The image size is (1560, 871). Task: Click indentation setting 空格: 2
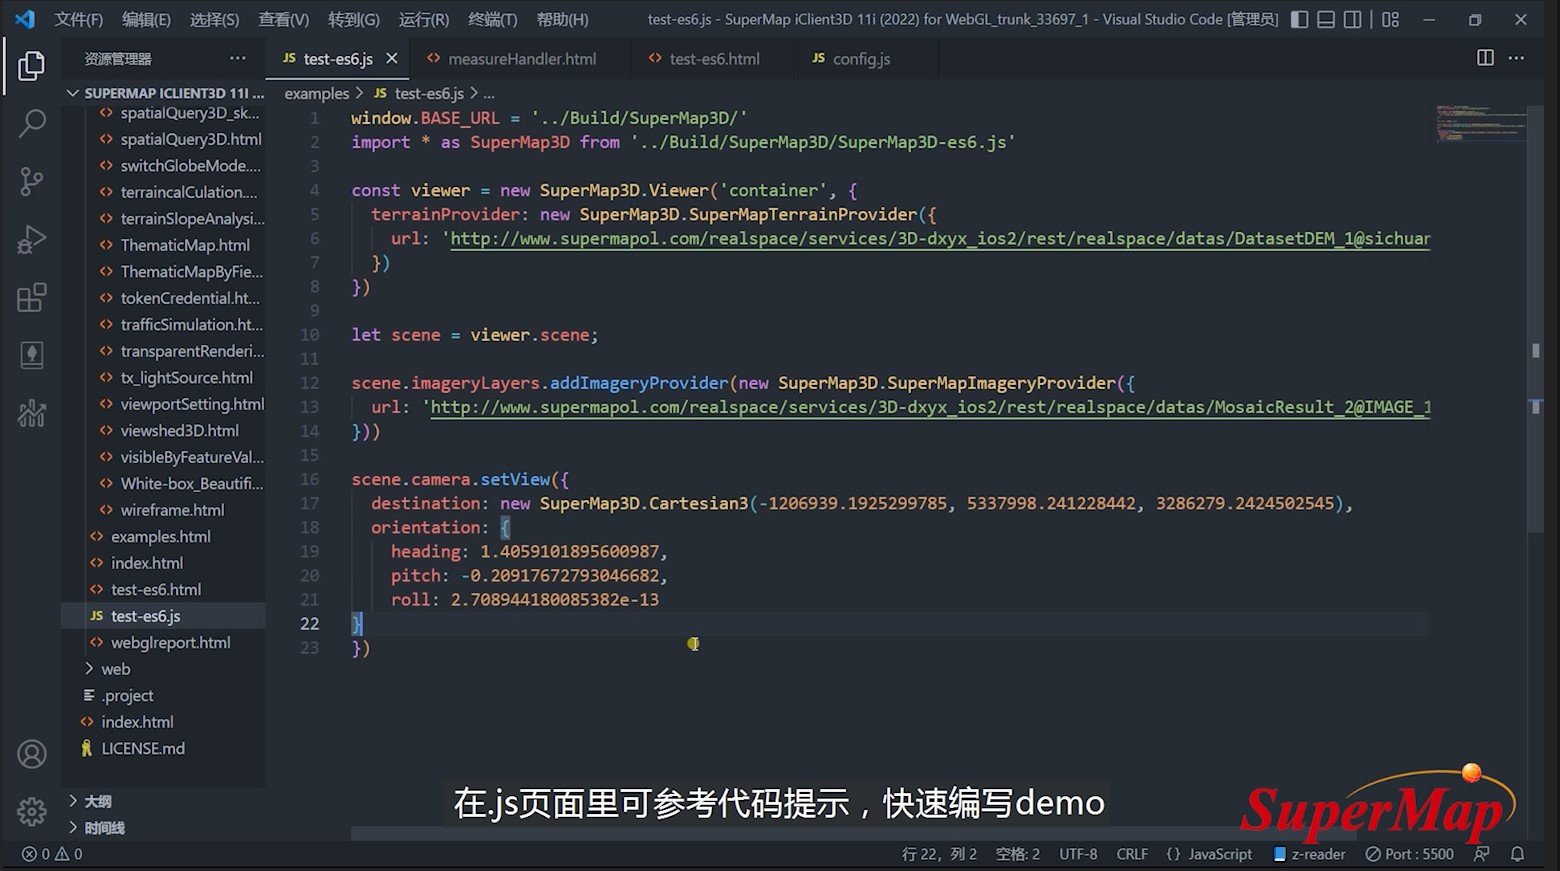[1018, 854]
